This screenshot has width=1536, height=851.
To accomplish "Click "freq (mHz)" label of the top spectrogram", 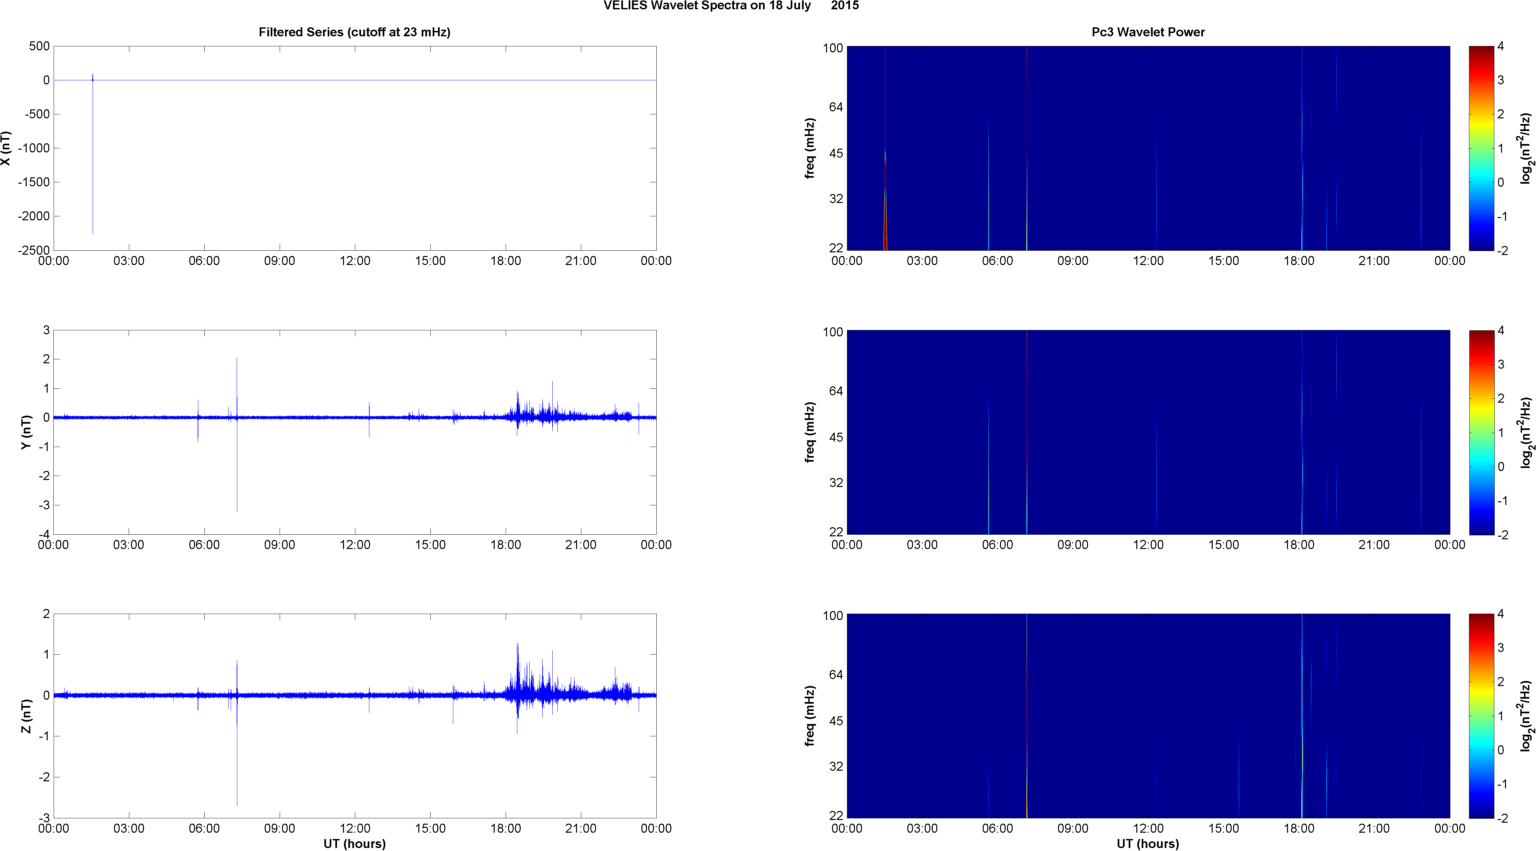I will [809, 148].
